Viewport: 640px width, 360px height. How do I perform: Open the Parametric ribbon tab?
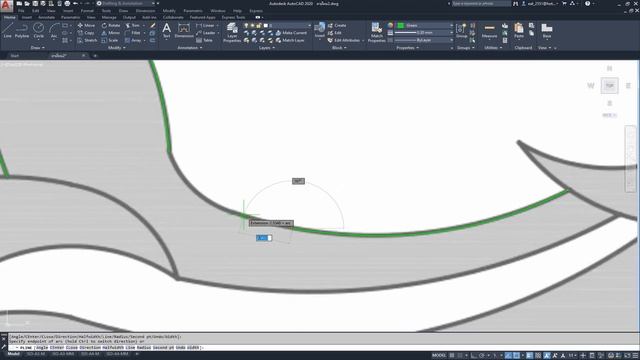70,18
